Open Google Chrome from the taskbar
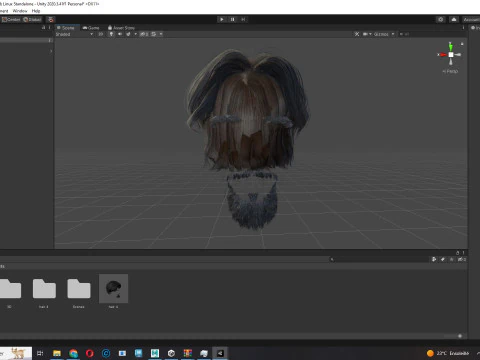 [x=73, y=353]
